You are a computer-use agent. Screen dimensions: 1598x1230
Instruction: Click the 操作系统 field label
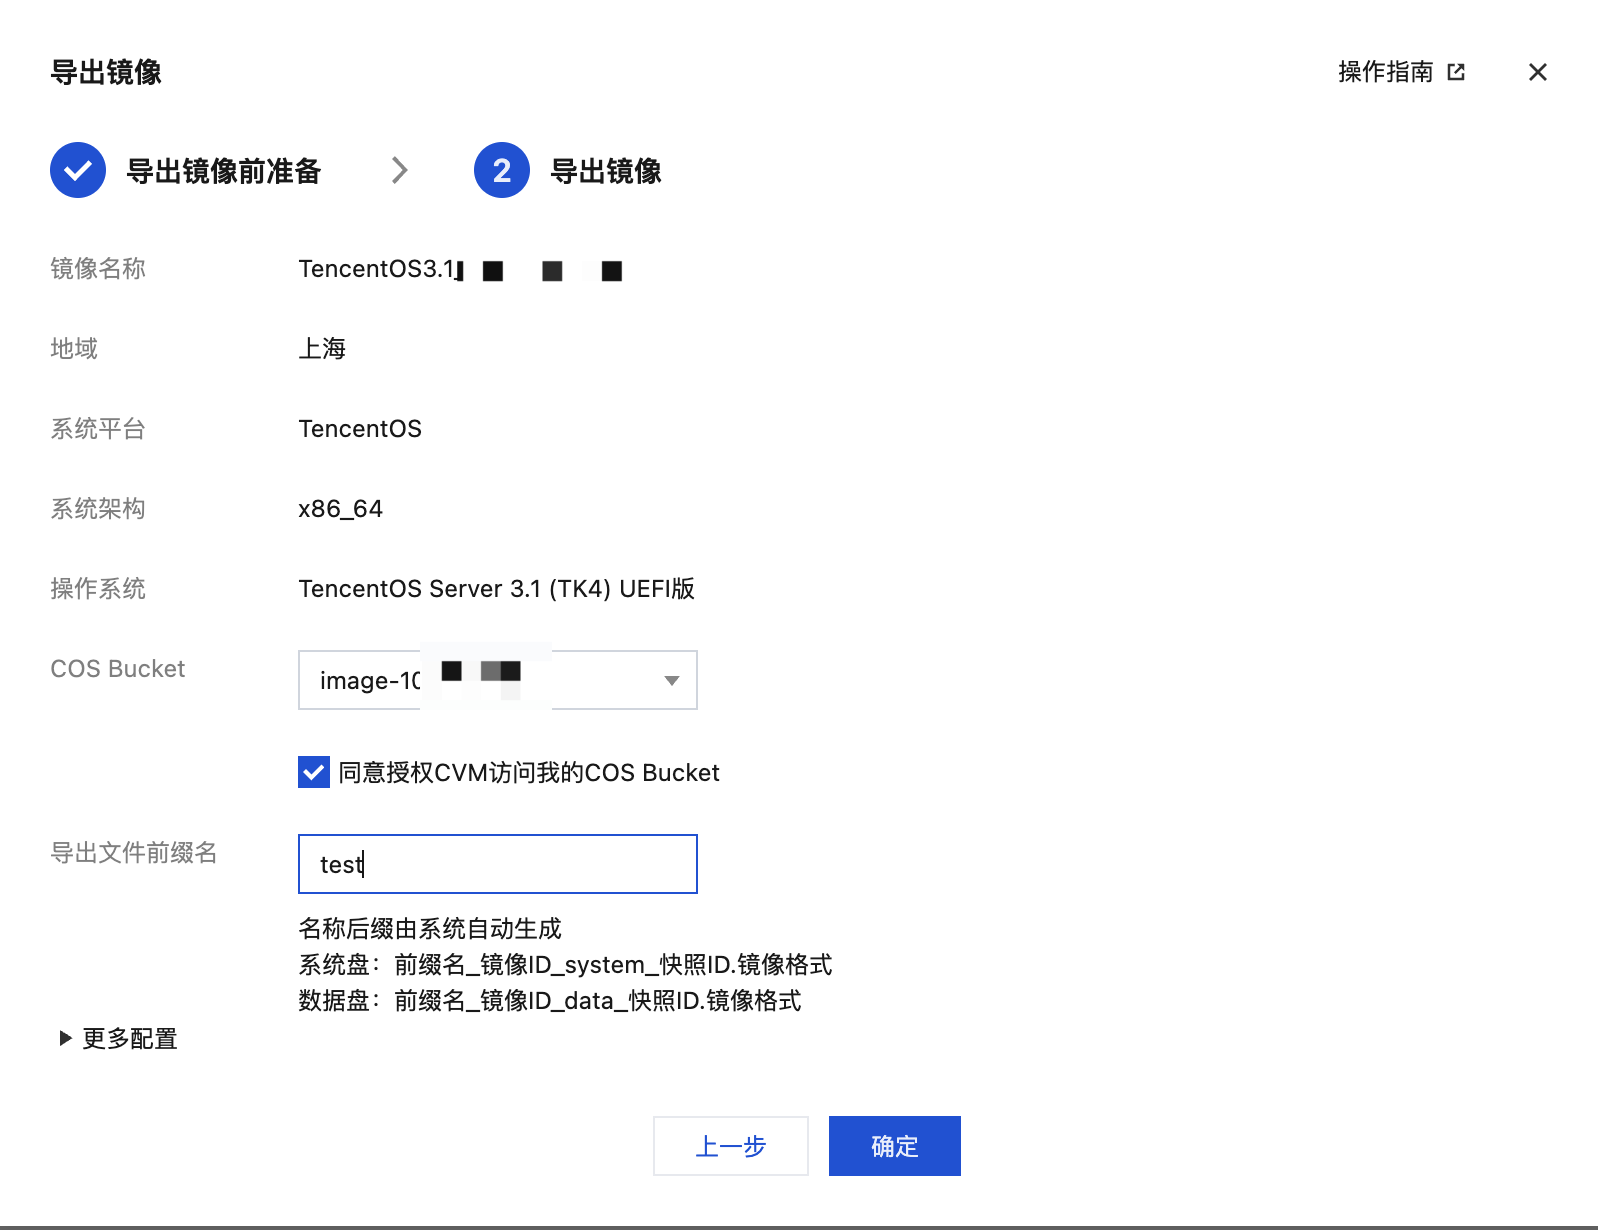pos(98,588)
